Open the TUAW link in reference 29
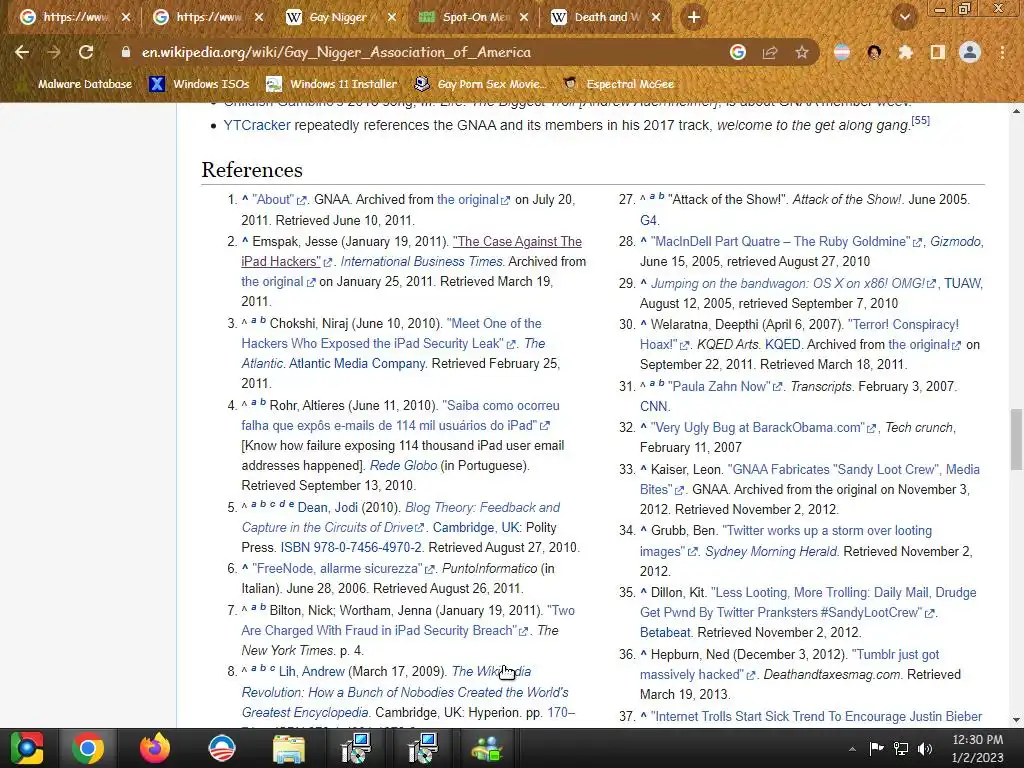This screenshot has width=1024, height=768. pos(963,283)
